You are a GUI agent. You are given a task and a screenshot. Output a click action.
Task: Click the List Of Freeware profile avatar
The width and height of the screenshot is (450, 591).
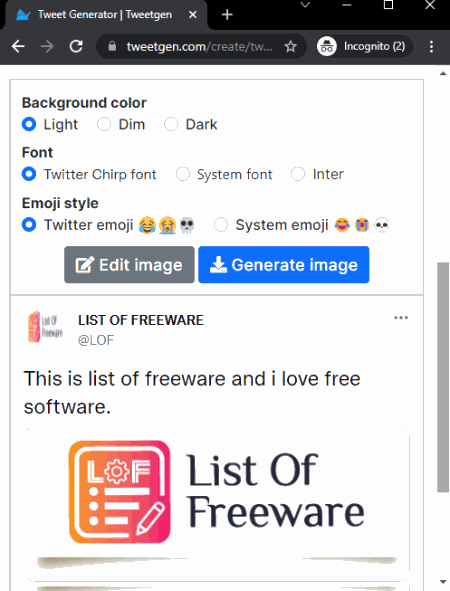click(x=45, y=327)
